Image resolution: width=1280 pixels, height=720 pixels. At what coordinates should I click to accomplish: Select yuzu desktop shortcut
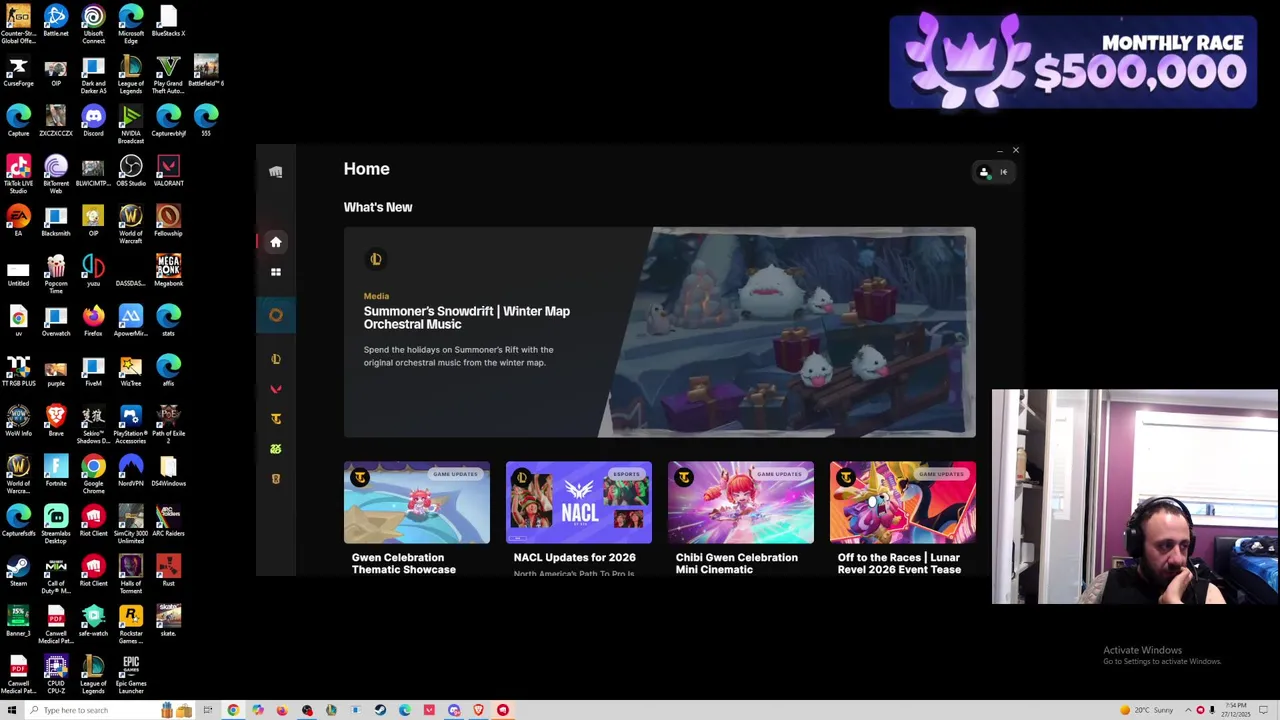tap(93, 271)
